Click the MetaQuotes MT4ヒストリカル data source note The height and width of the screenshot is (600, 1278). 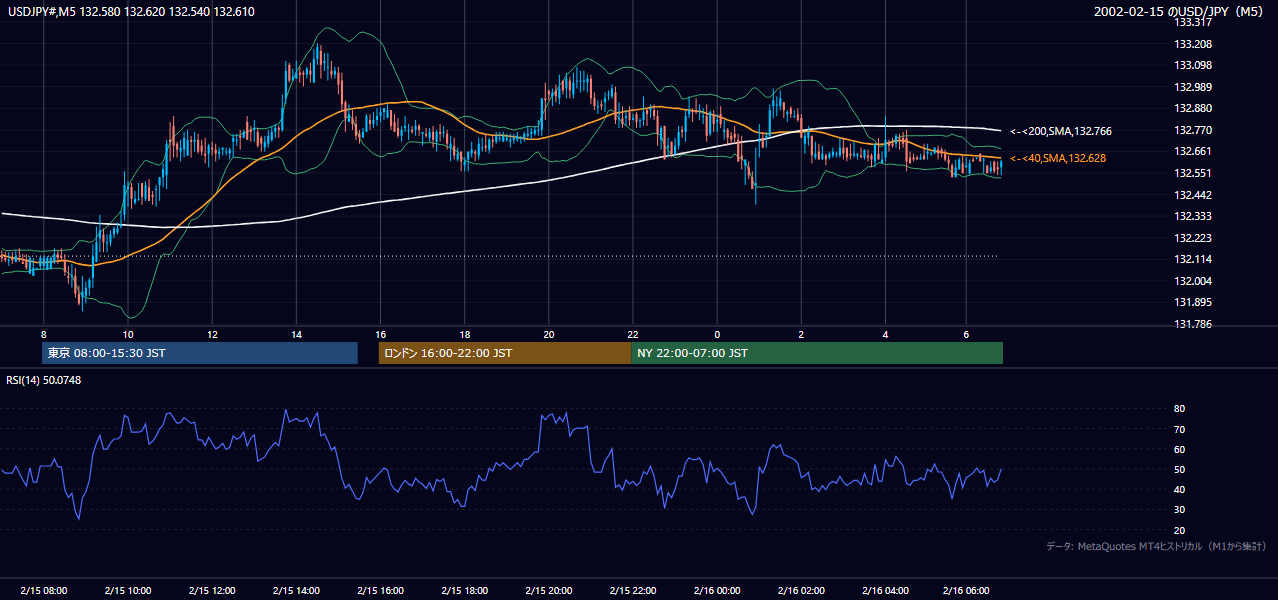[1156, 546]
